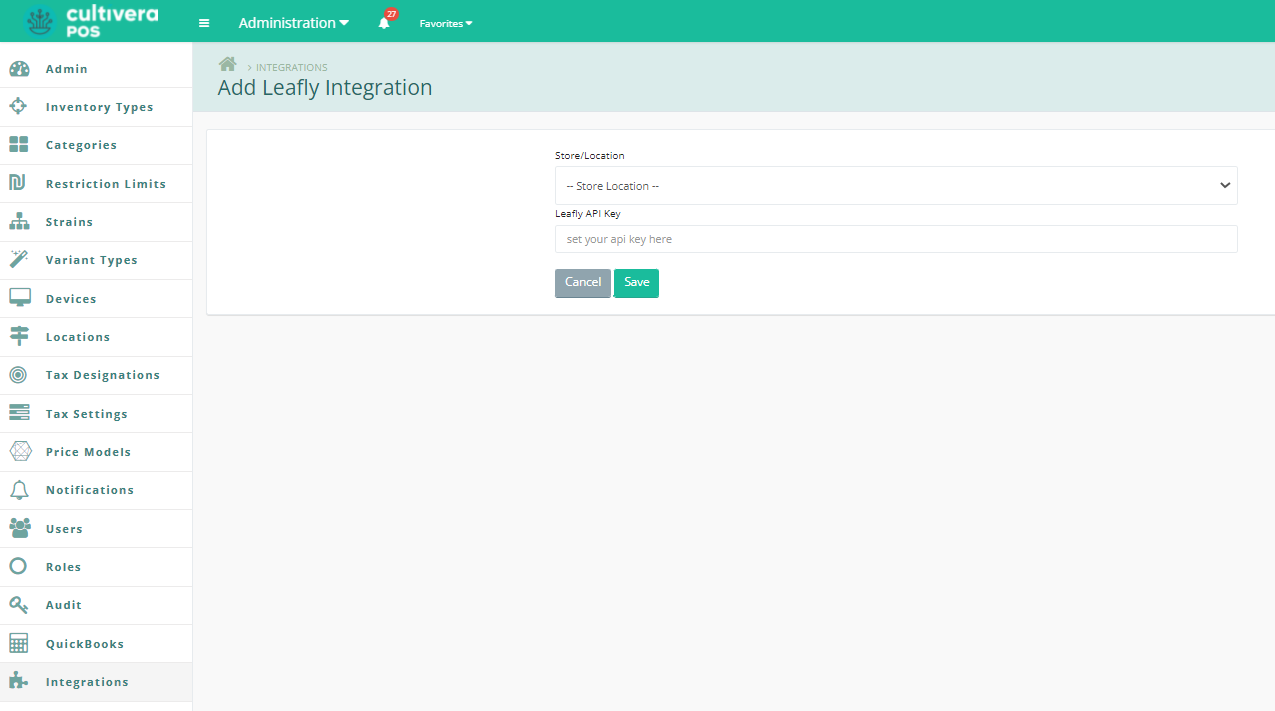Go to Users management

[96, 529]
